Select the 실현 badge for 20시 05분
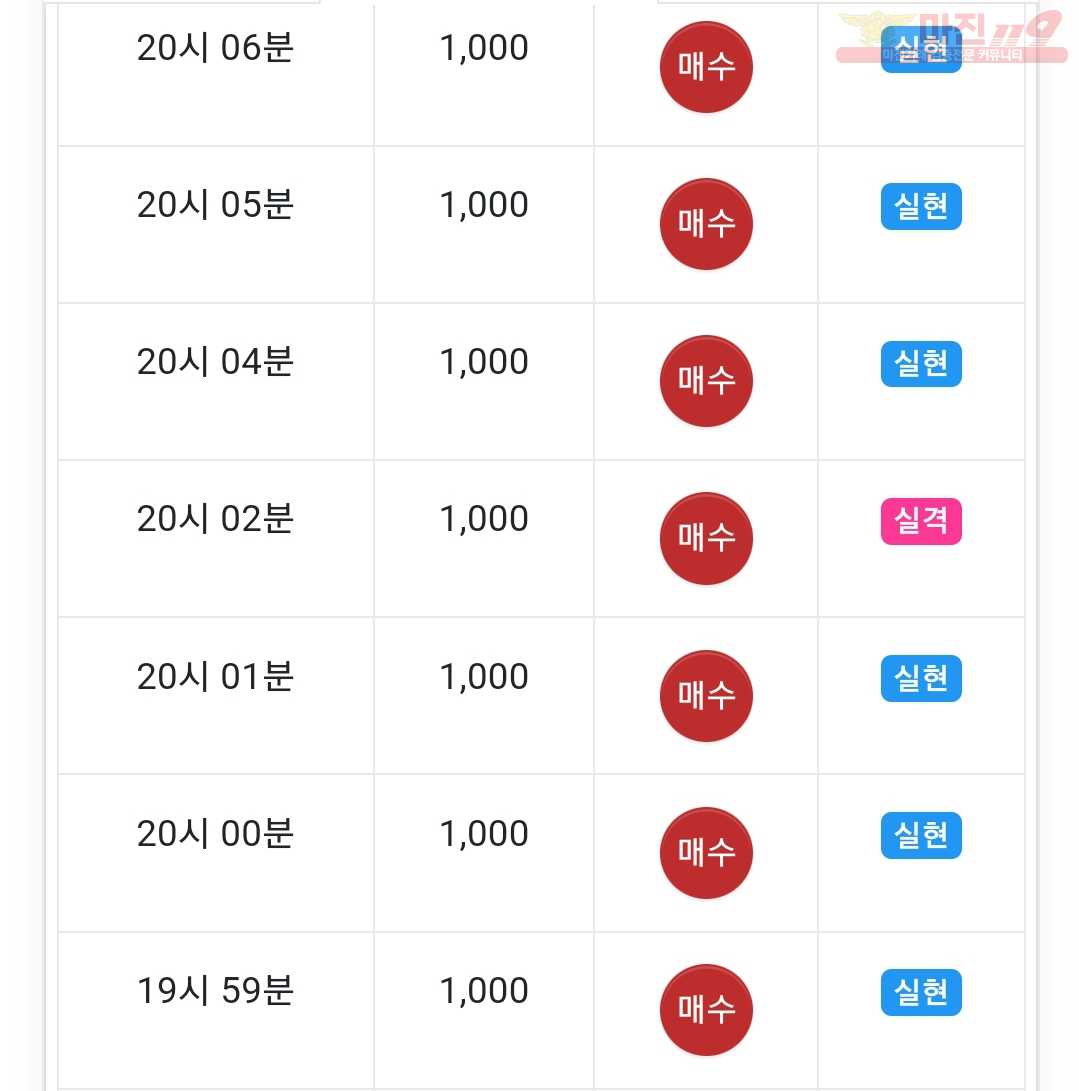The width and height of the screenshot is (1079, 1091). click(x=920, y=207)
